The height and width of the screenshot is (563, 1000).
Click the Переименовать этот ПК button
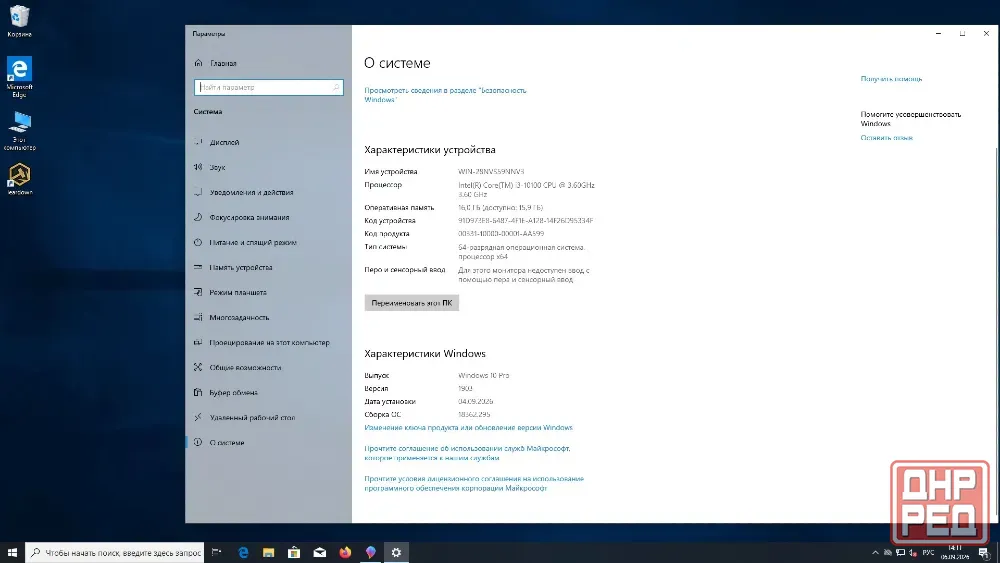pos(411,303)
